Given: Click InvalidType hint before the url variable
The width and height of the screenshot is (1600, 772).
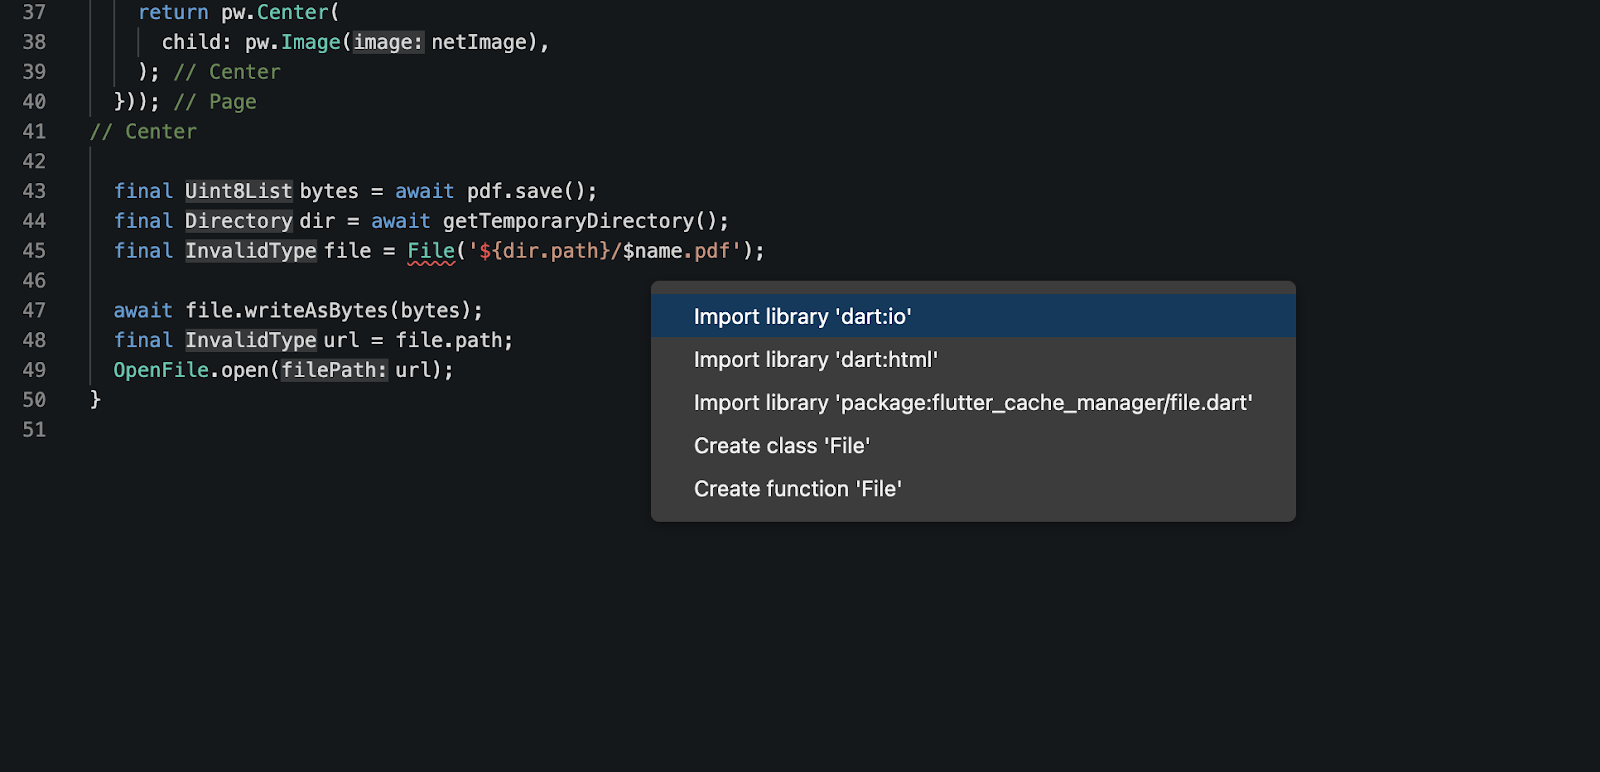Looking at the screenshot, I should pyautogui.click(x=250, y=341).
